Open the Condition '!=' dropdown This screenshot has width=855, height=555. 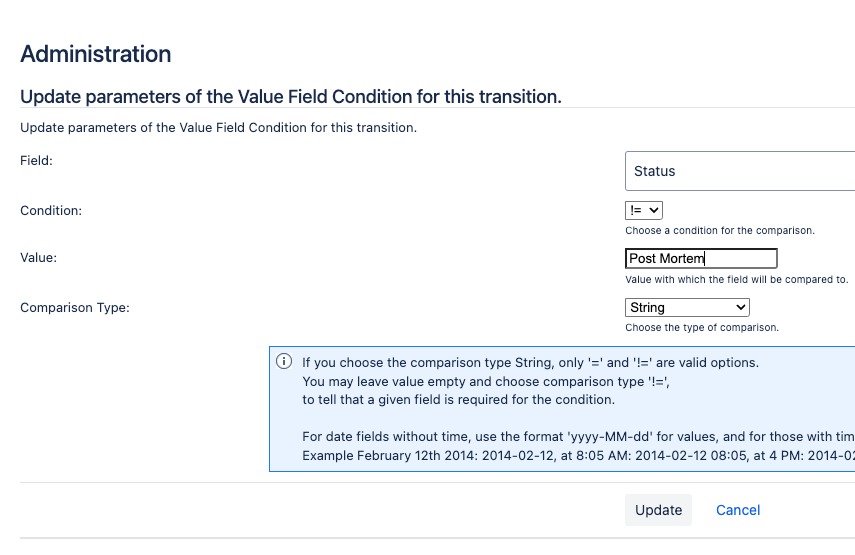click(643, 210)
